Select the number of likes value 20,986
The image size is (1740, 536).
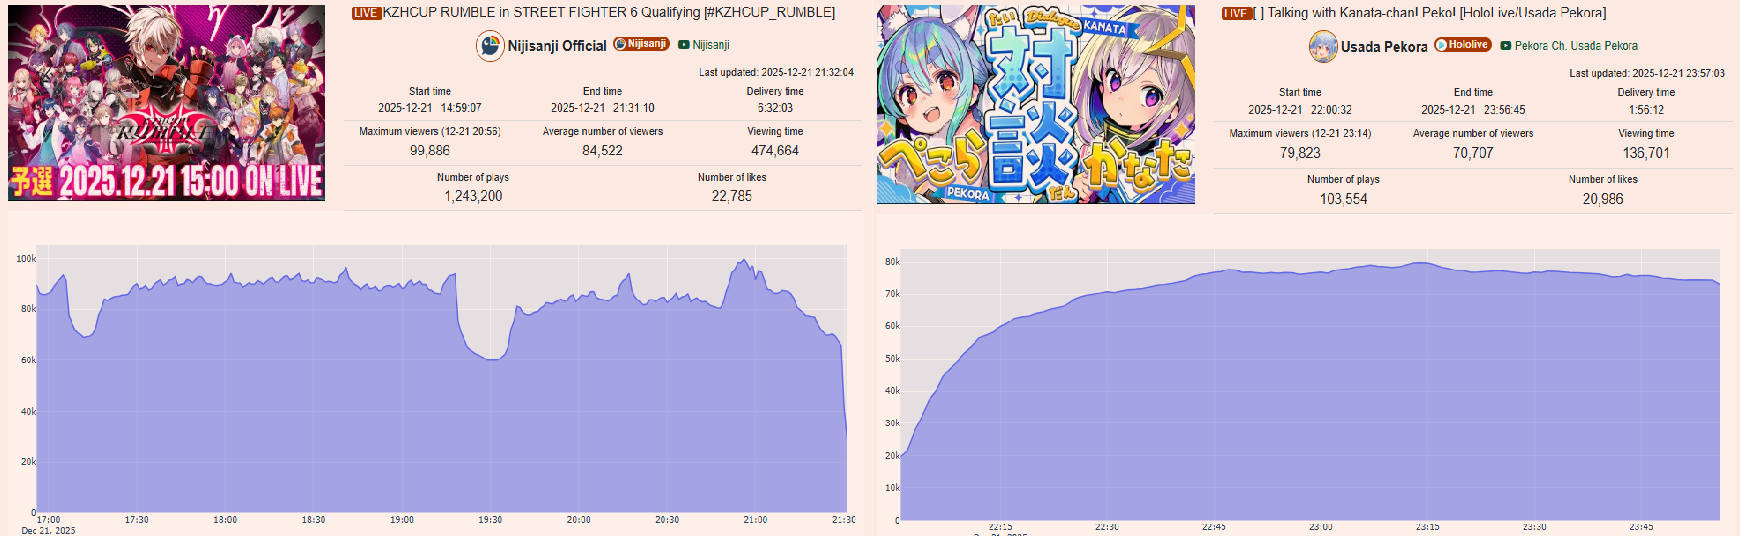click(1603, 199)
